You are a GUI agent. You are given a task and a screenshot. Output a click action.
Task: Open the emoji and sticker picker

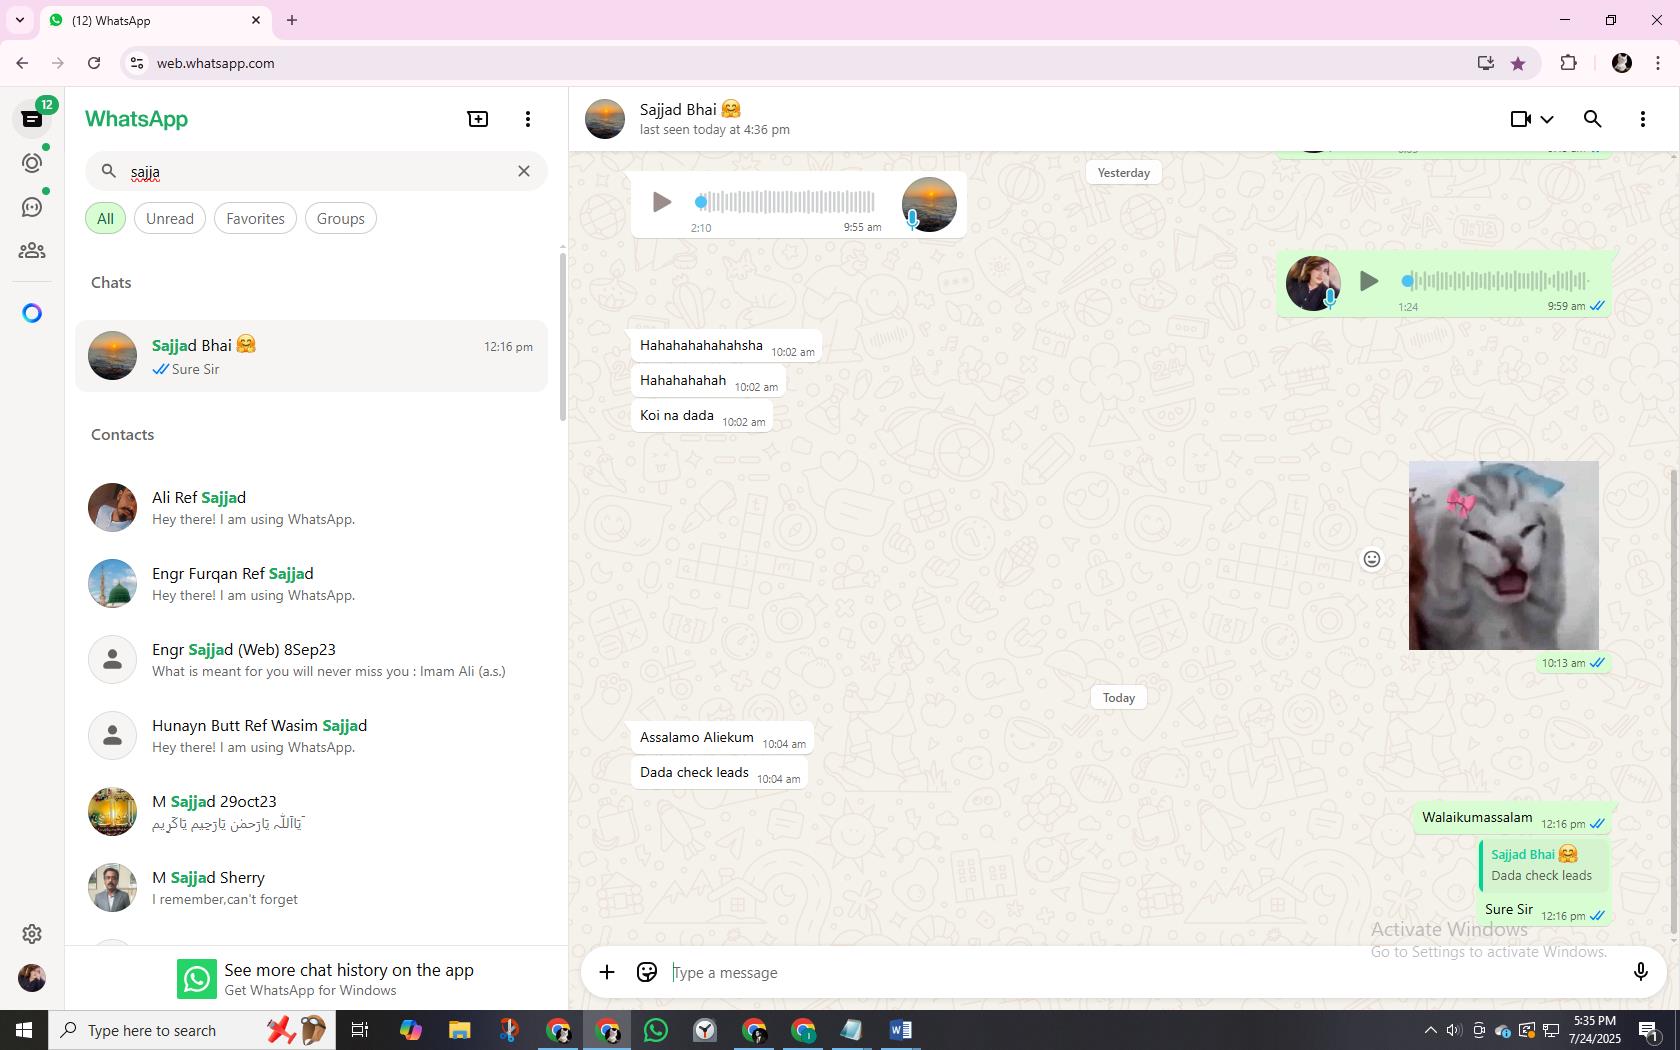point(647,972)
